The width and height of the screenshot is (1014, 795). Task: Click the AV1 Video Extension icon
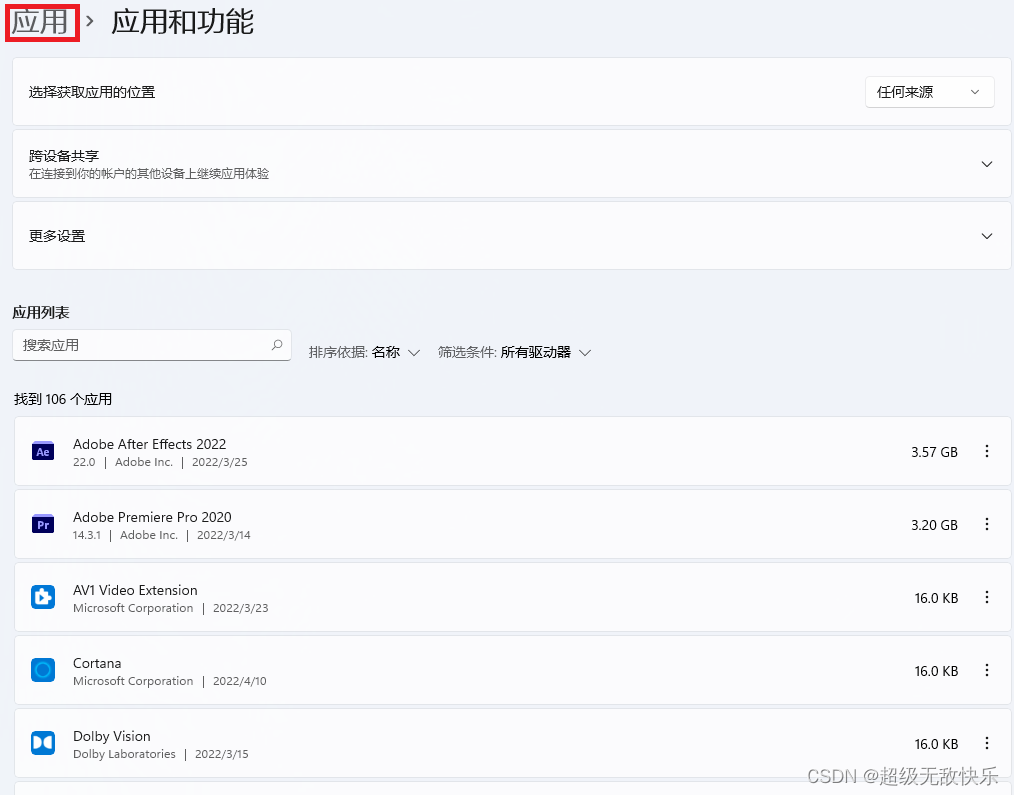[43, 597]
